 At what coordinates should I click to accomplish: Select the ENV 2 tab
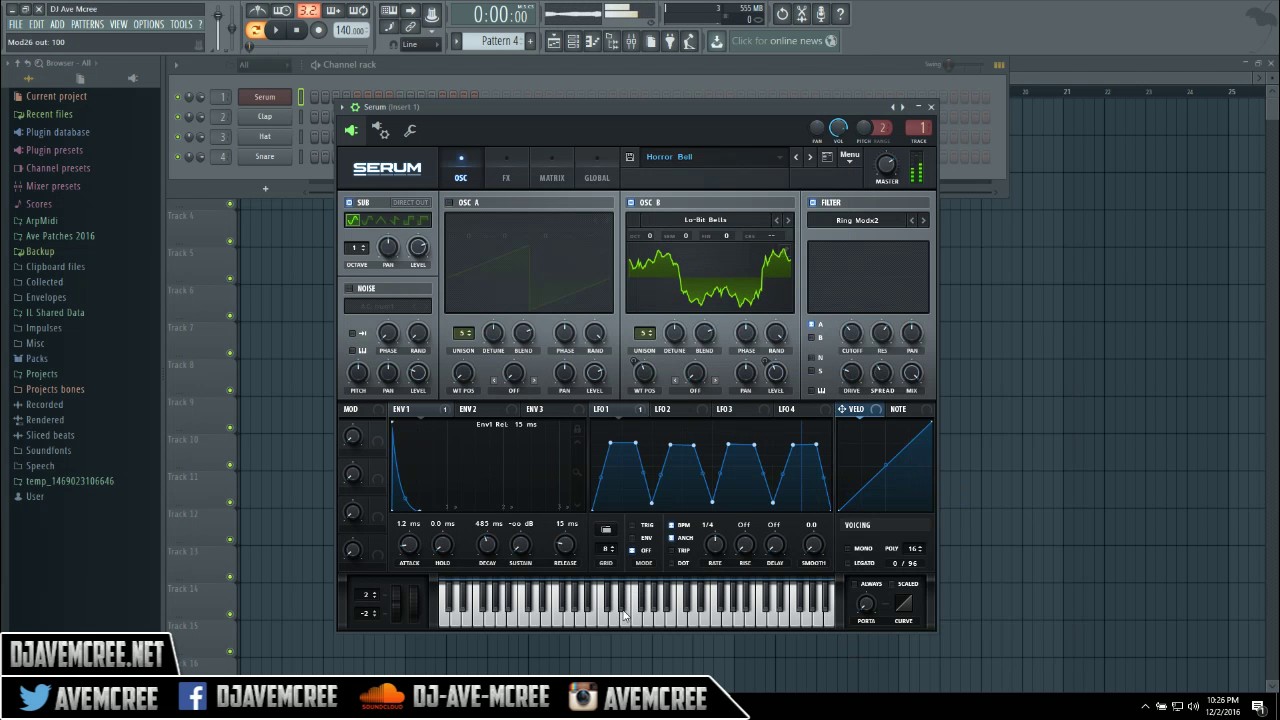click(x=468, y=409)
